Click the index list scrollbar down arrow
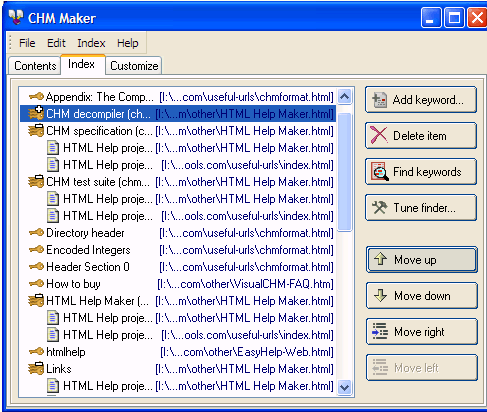487x412 pixels. pyautogui.click(x=345, y=387)
